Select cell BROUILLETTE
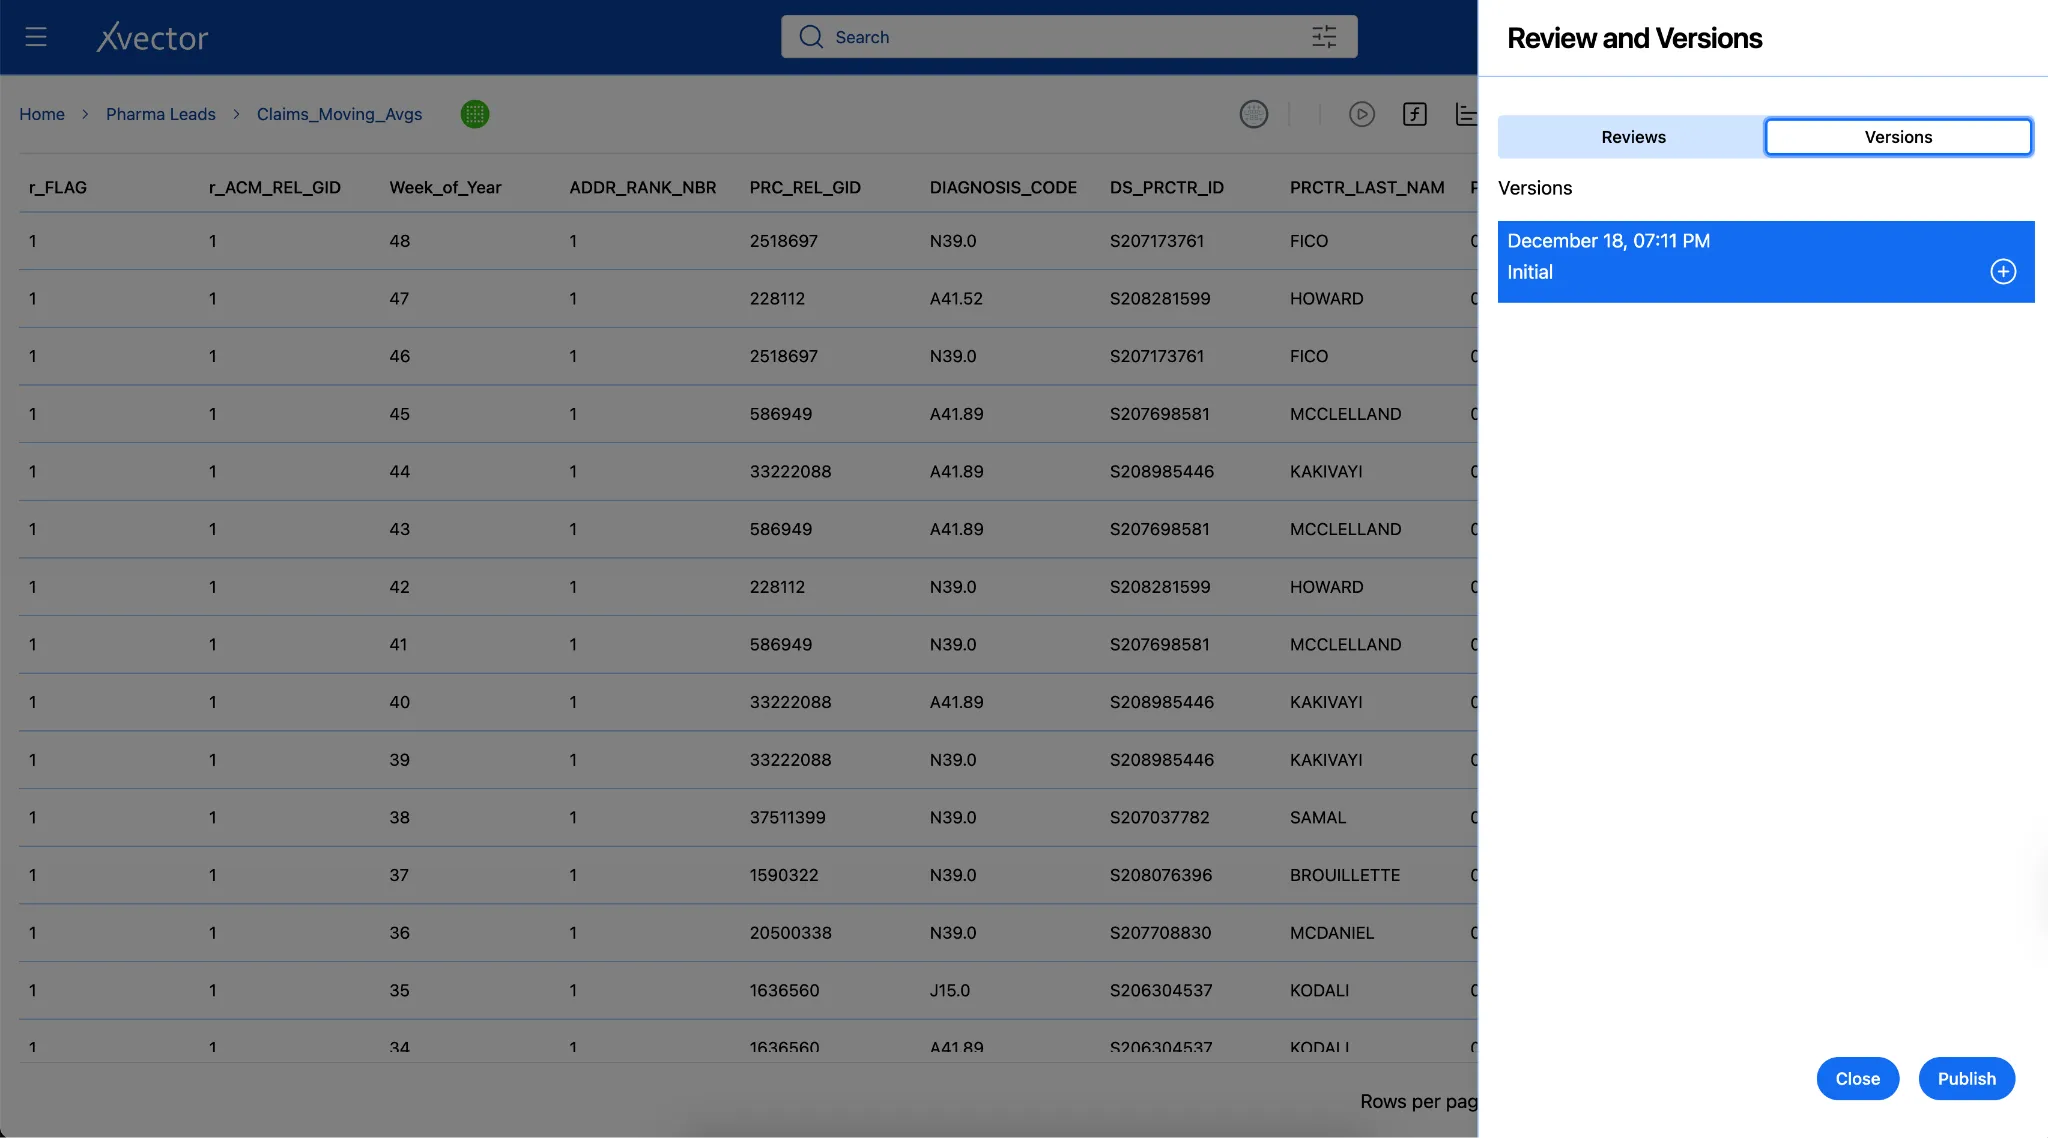 [1345, 875]
